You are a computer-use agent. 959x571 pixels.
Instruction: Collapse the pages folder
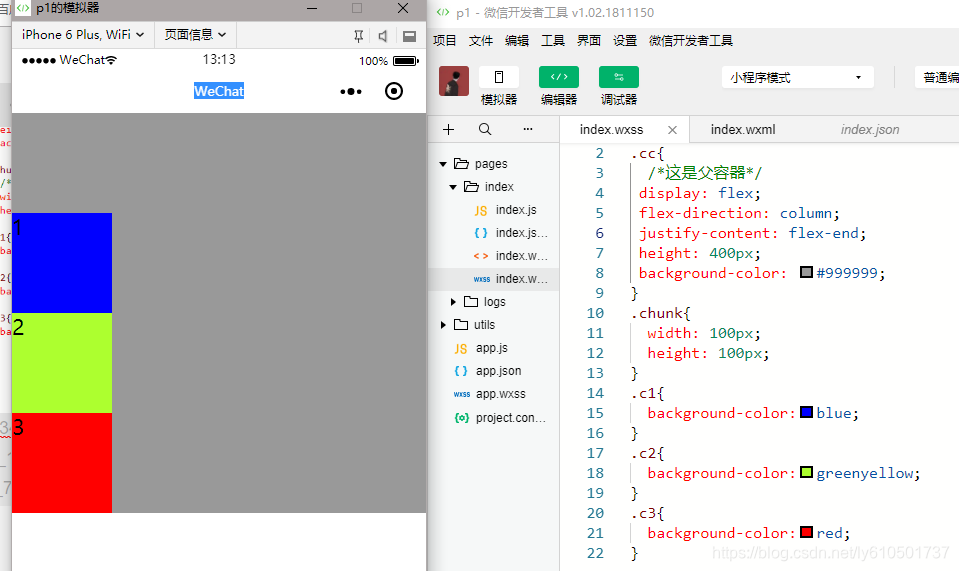pos(443,164)
